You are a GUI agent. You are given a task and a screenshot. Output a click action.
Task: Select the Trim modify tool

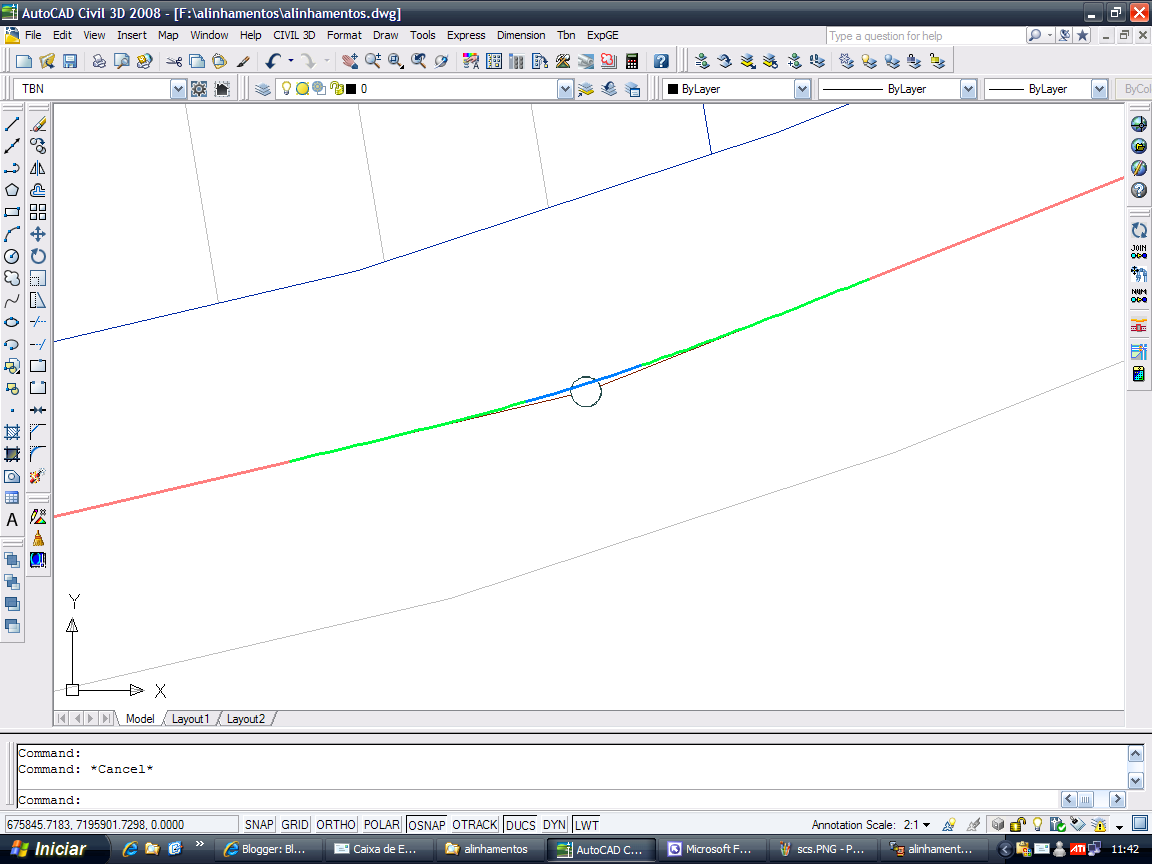(38, 322)
